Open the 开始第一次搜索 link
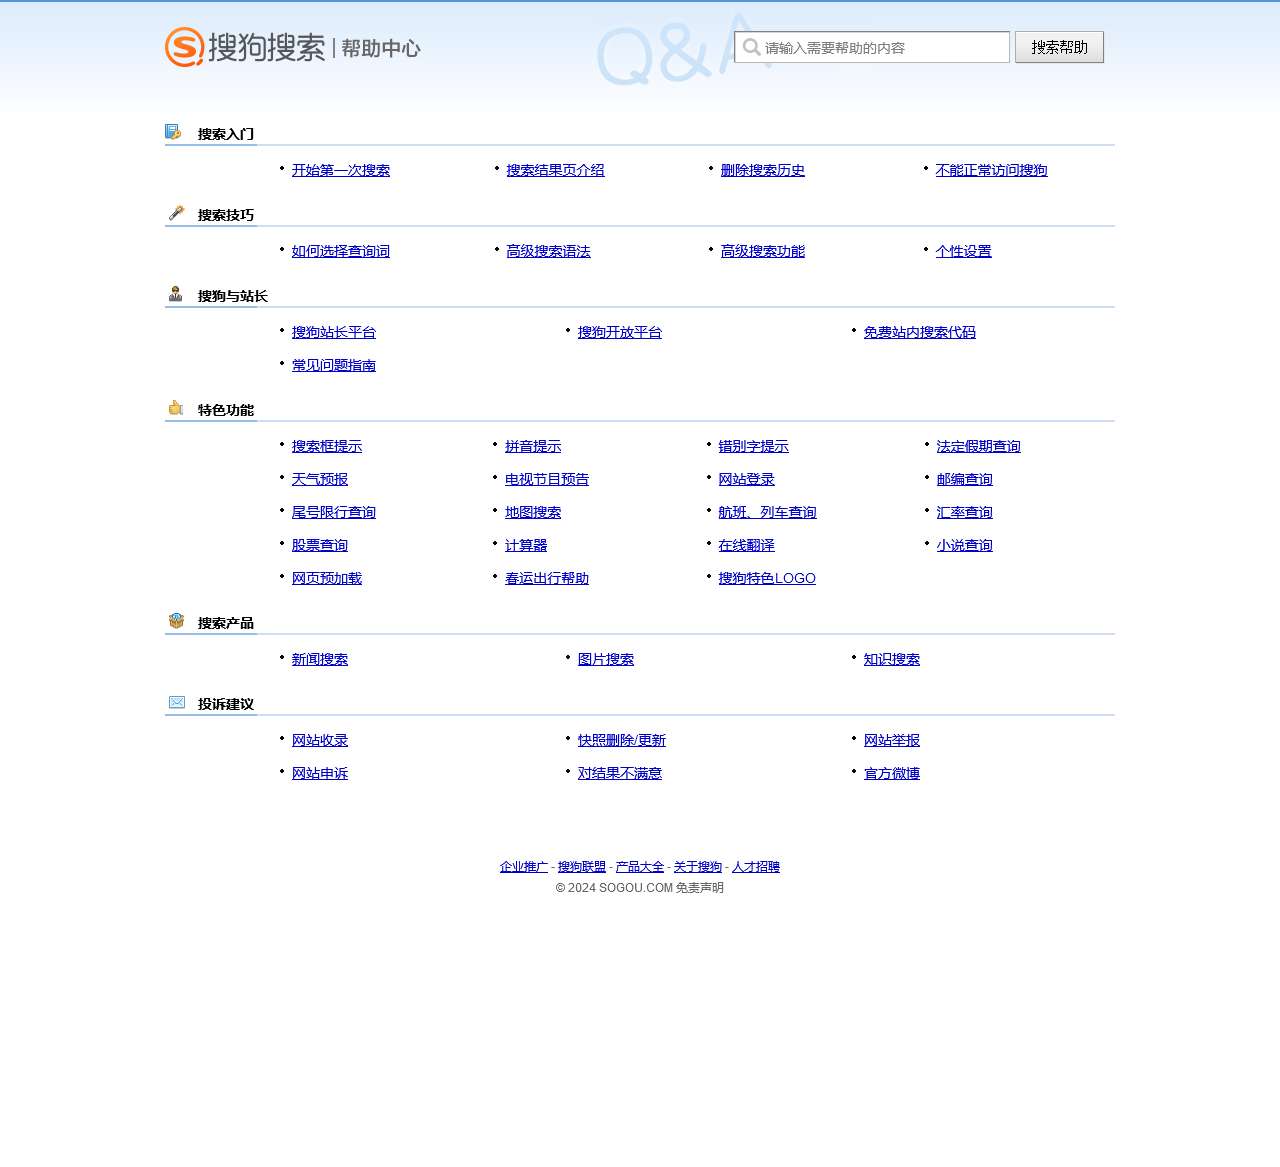This screenshot has width=1280, height=1167. (x=341, y=170)
